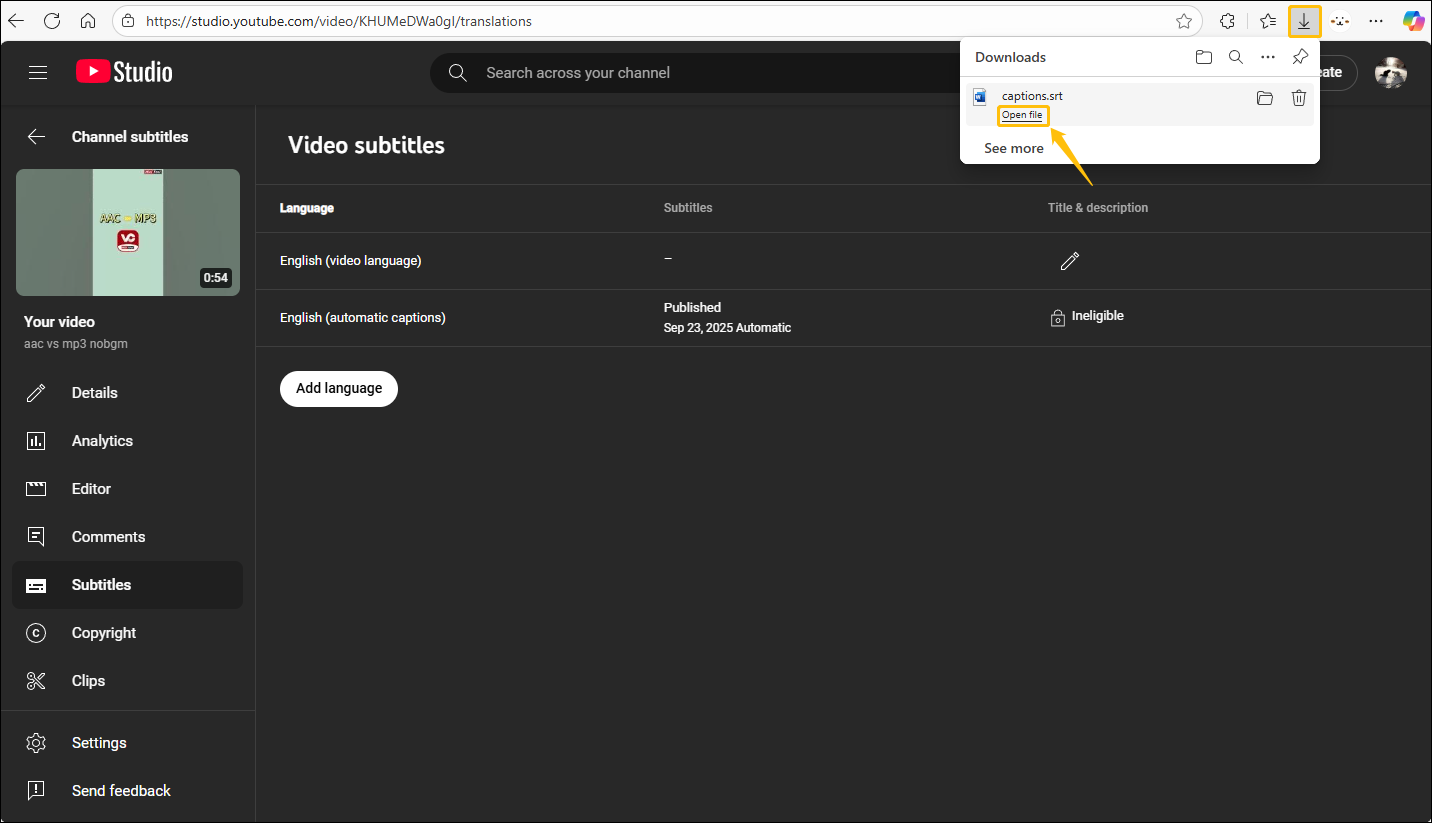1432x823 pixels.
Task: Open the browser Settings and more menu
Action: tap(1376, 21)
